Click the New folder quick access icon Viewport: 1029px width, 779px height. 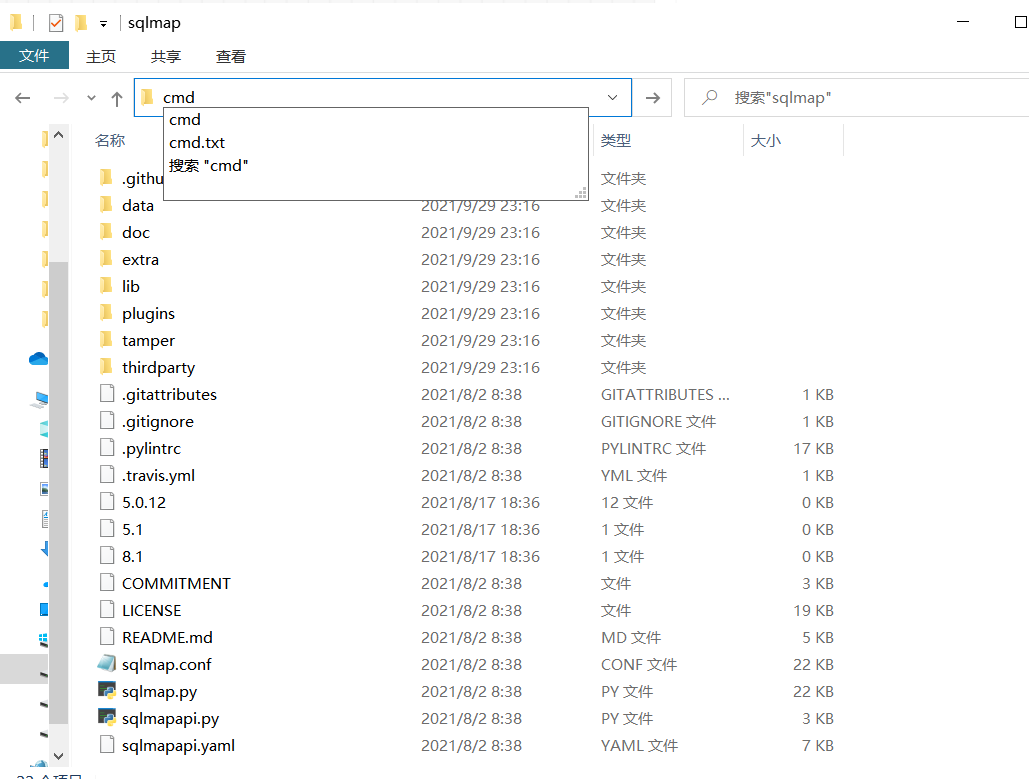(x=81, y=24)
